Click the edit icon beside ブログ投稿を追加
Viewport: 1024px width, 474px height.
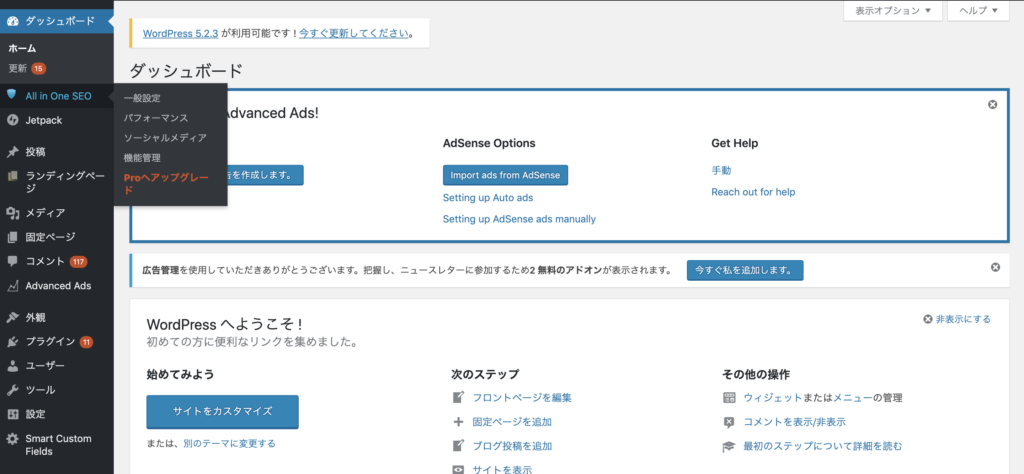point(458,446)
